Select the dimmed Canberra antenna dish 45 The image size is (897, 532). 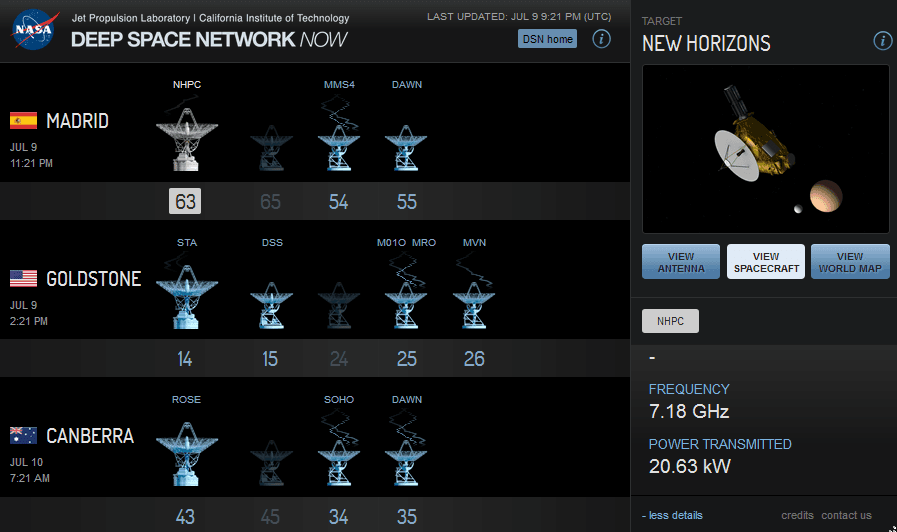click(271, 462)
